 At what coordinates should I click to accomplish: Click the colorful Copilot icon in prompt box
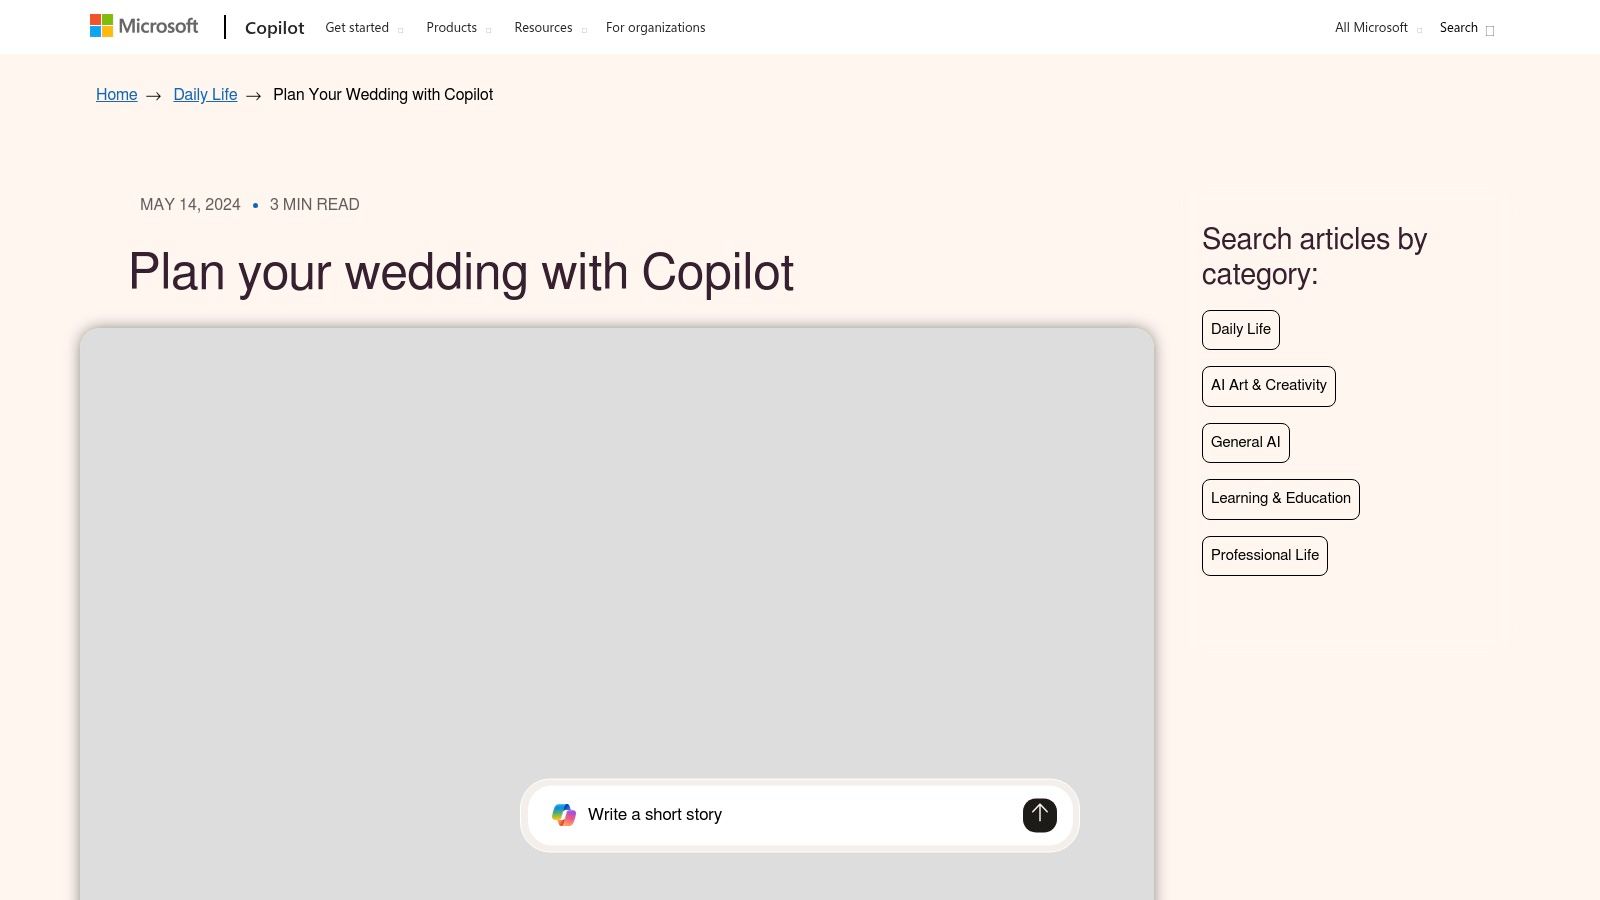564,815
